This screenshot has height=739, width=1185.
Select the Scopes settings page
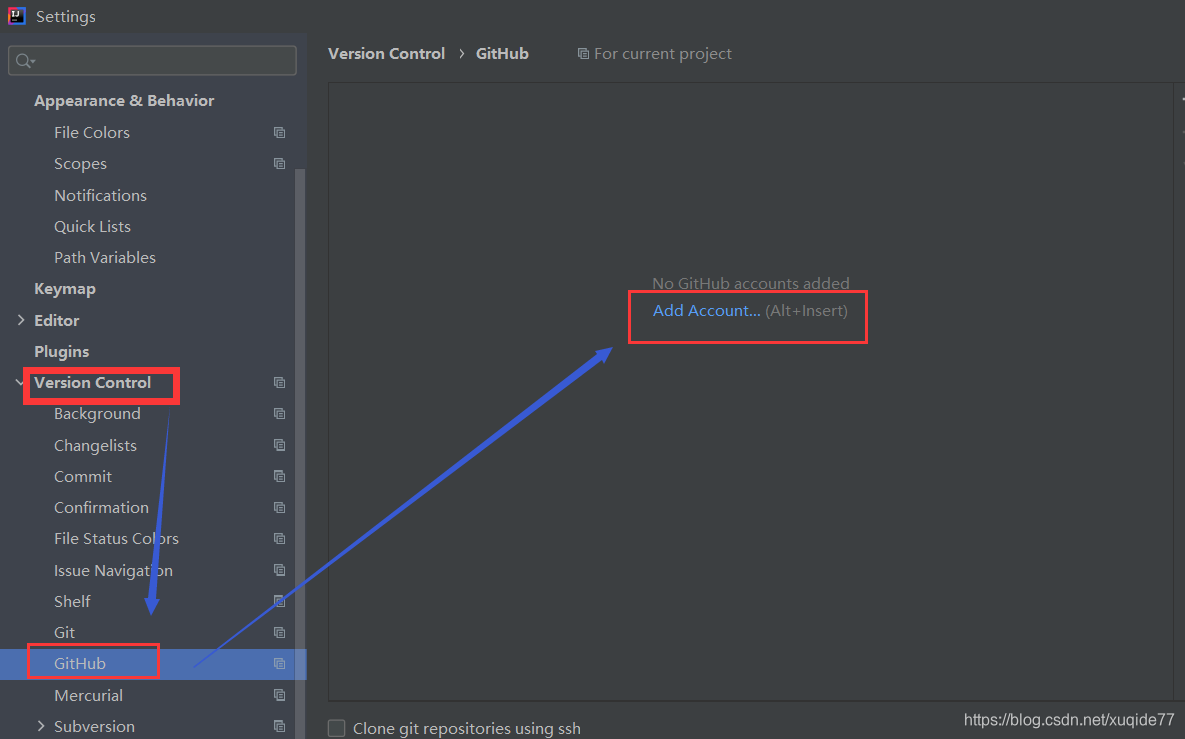(80, 163)
